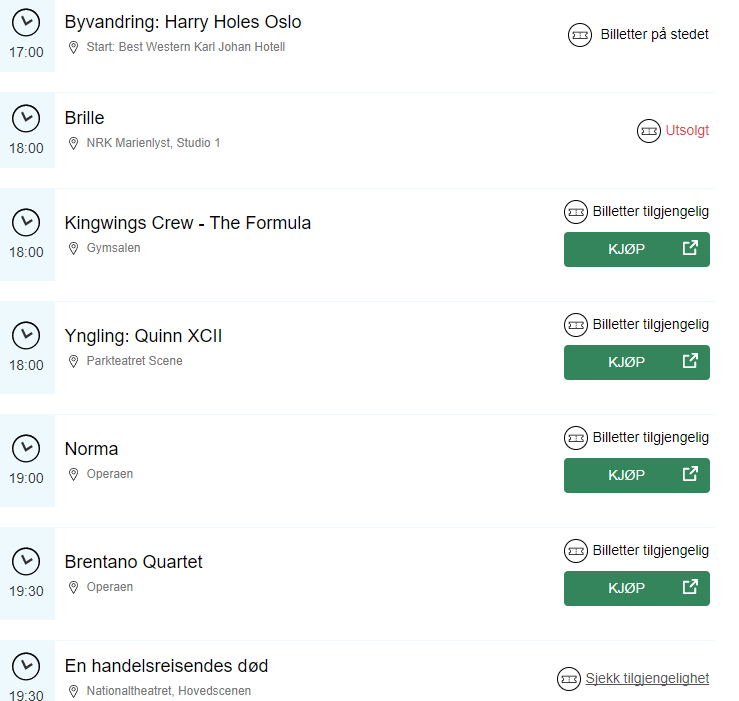This screenshot has width=739, height=701.
Task: Click the location pin next to Gymsalen
Action: coord(74,248)
